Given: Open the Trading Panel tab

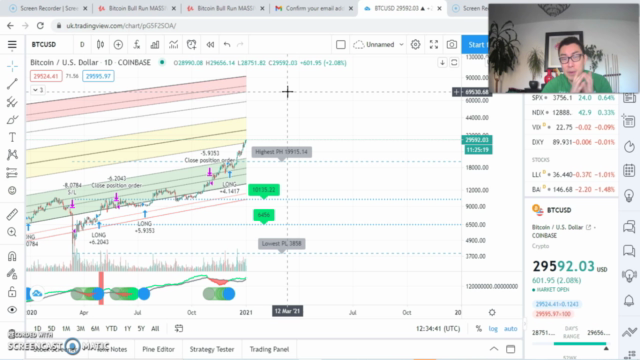Looking at the screenshot, I should click(x=269, y=349).
